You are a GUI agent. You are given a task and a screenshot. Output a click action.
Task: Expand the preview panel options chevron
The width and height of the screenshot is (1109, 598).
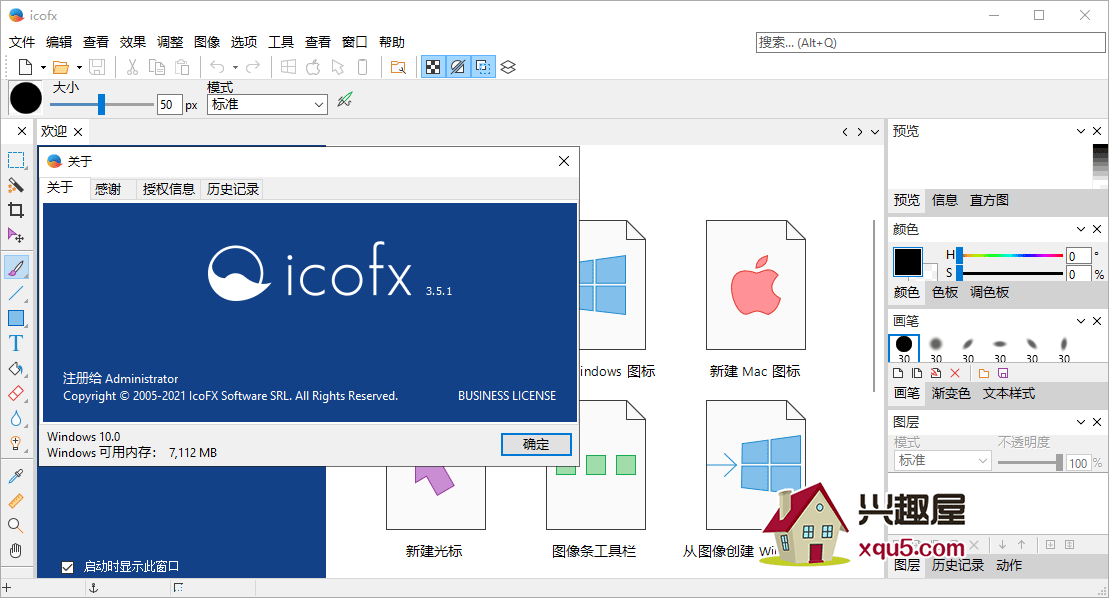[1081, 131]
